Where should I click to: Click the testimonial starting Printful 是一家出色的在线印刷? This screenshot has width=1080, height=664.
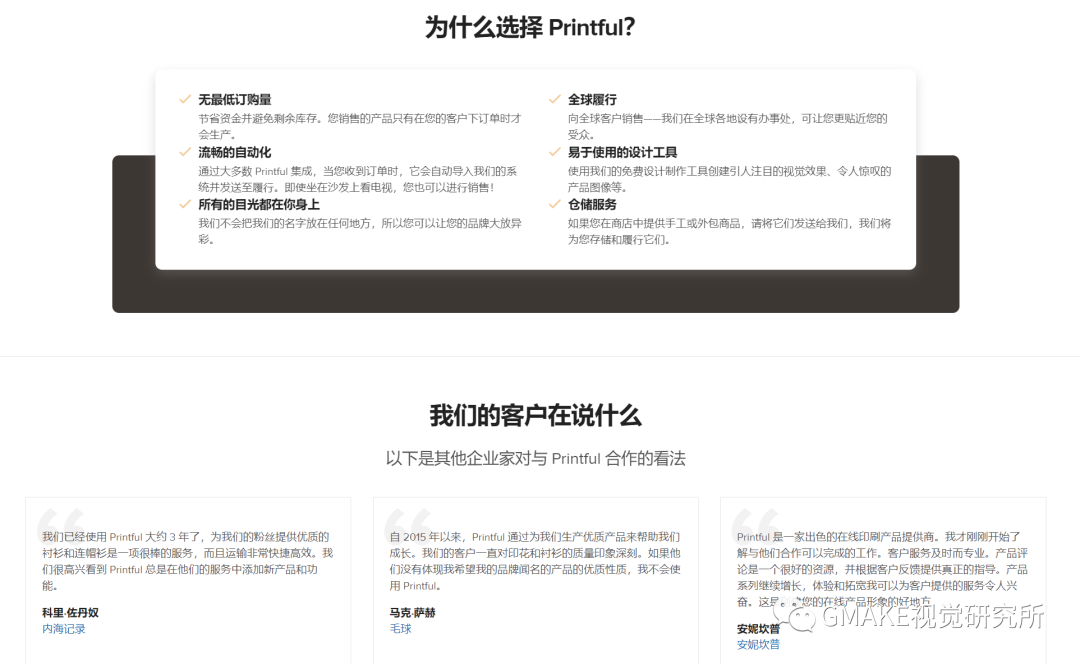[882, 569]
